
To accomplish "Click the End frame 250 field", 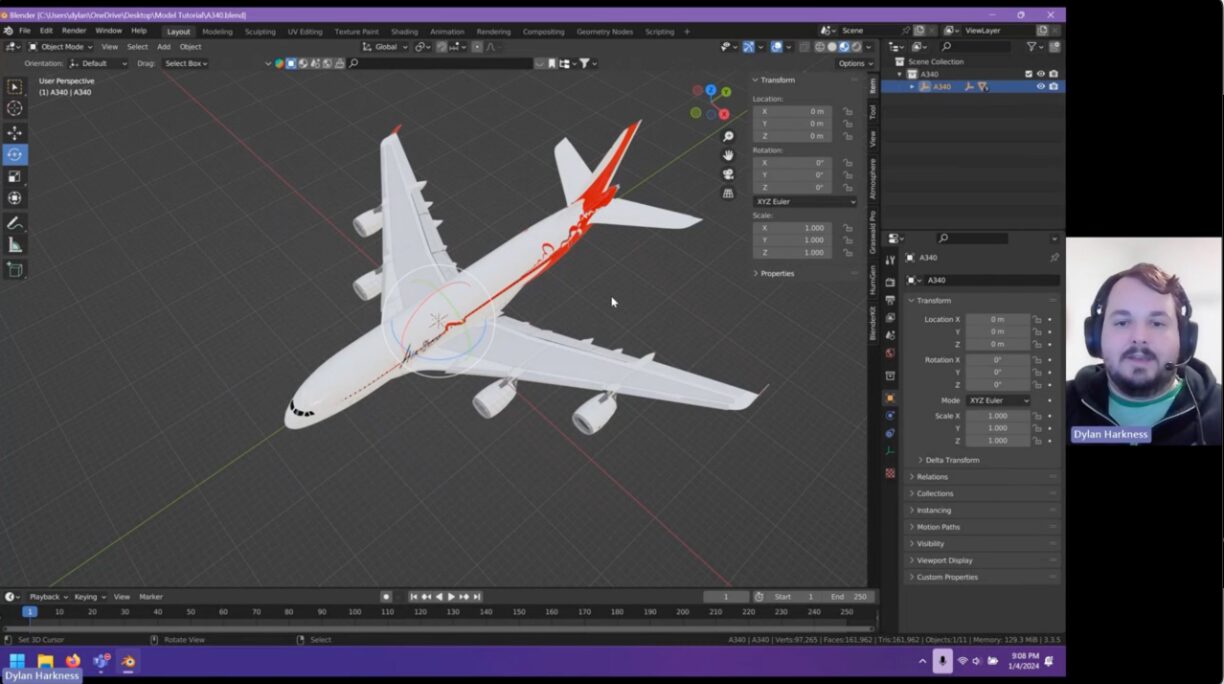I will point(849,597).
